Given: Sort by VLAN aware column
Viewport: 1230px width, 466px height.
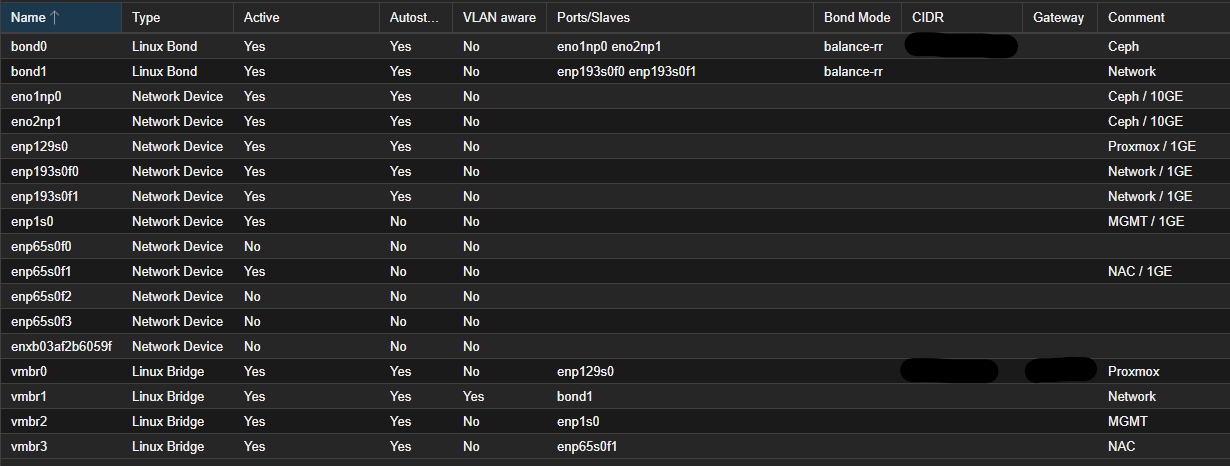Looking at the screenshot, I should click(499, 17).
